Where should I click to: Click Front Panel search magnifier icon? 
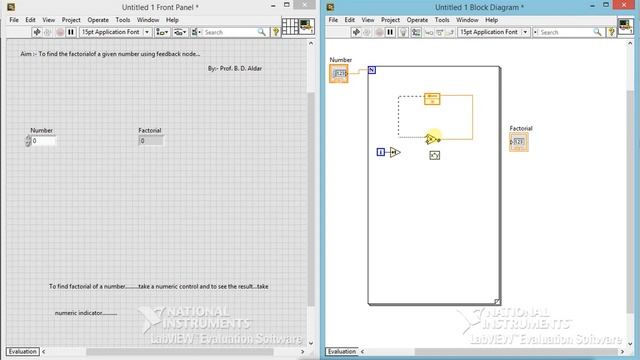[x=261, y=32]
